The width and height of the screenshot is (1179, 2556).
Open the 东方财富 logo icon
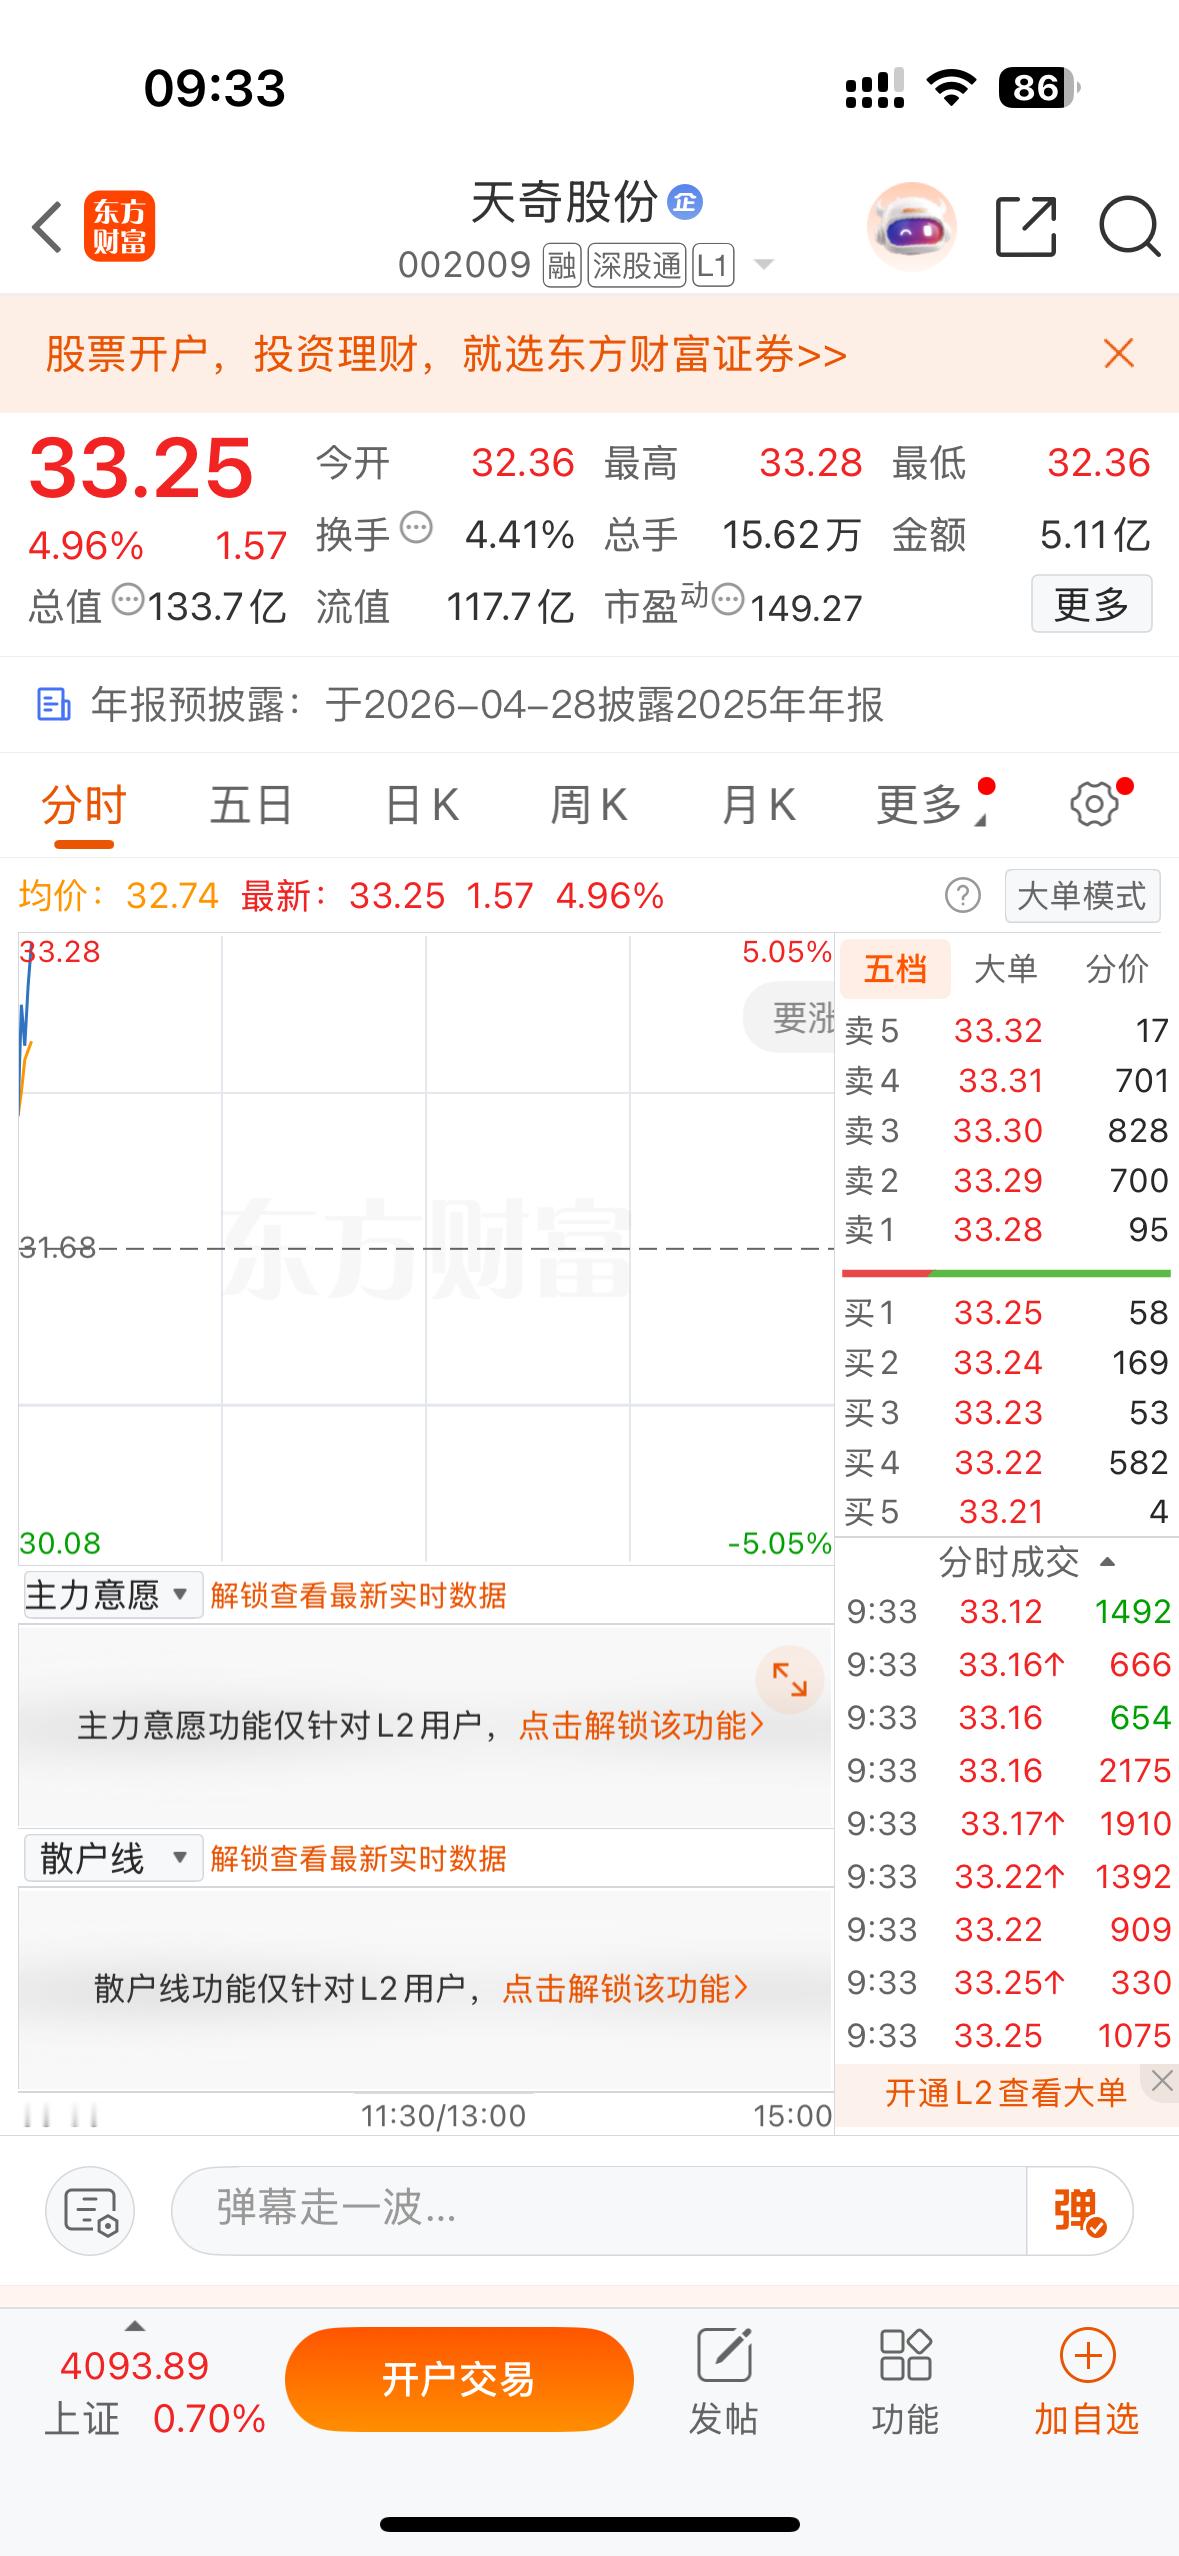119,227
